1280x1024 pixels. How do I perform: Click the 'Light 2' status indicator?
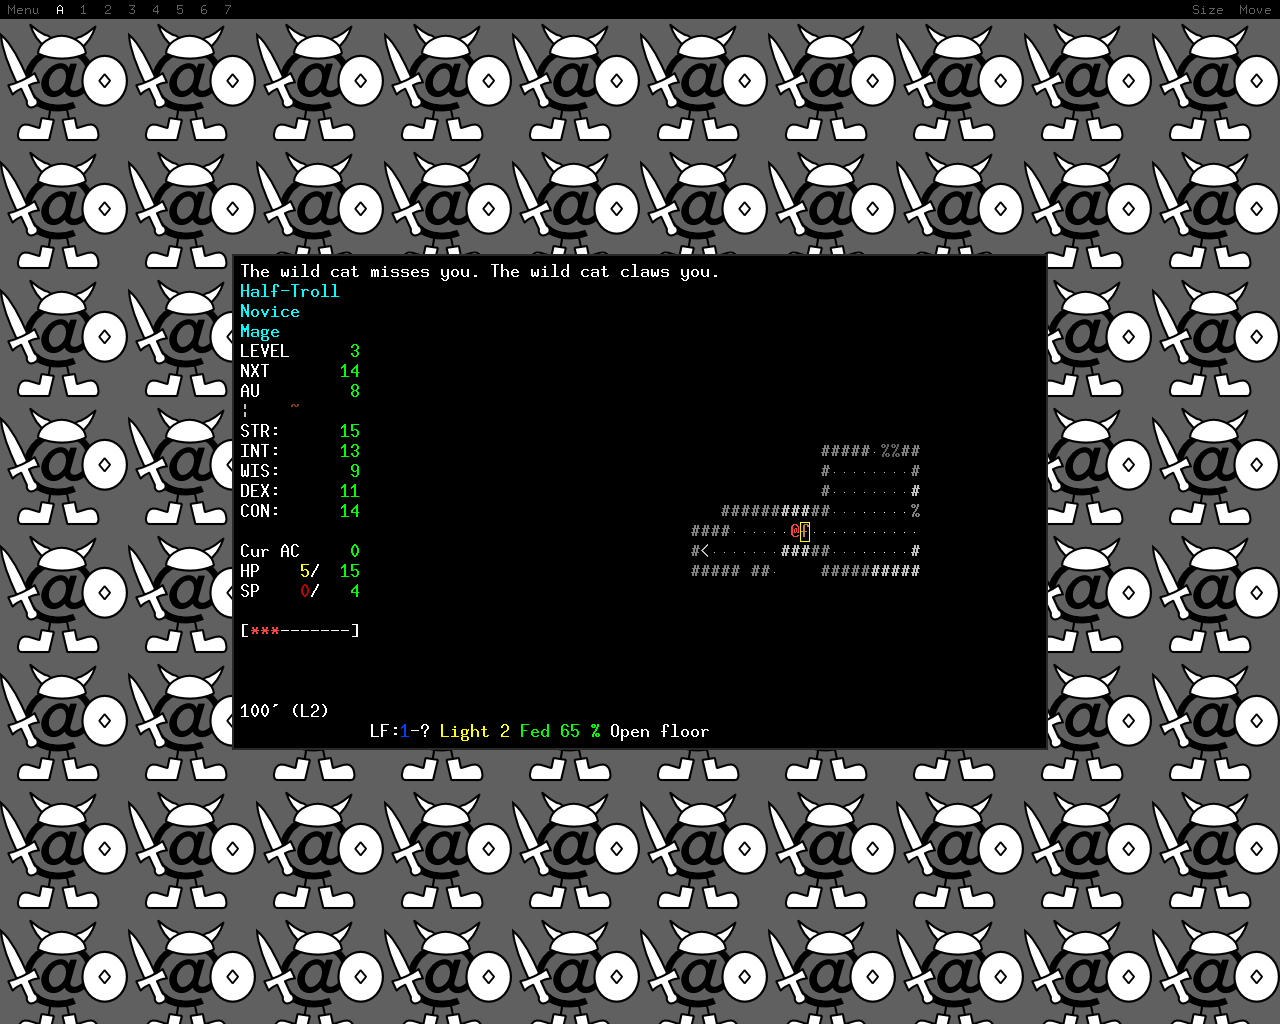tap(475, 731)
